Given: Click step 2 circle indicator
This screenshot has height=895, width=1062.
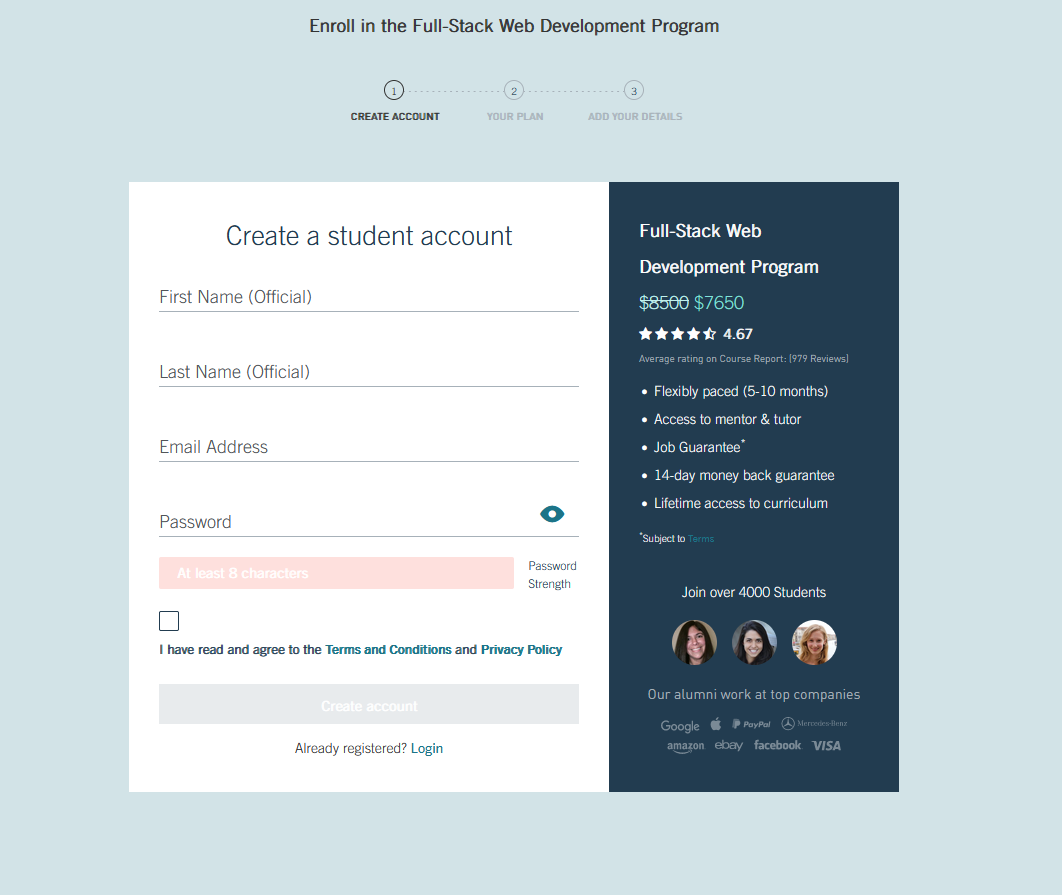Looking at the screenshot, I should pyautogui.click(x=514, y=91).
